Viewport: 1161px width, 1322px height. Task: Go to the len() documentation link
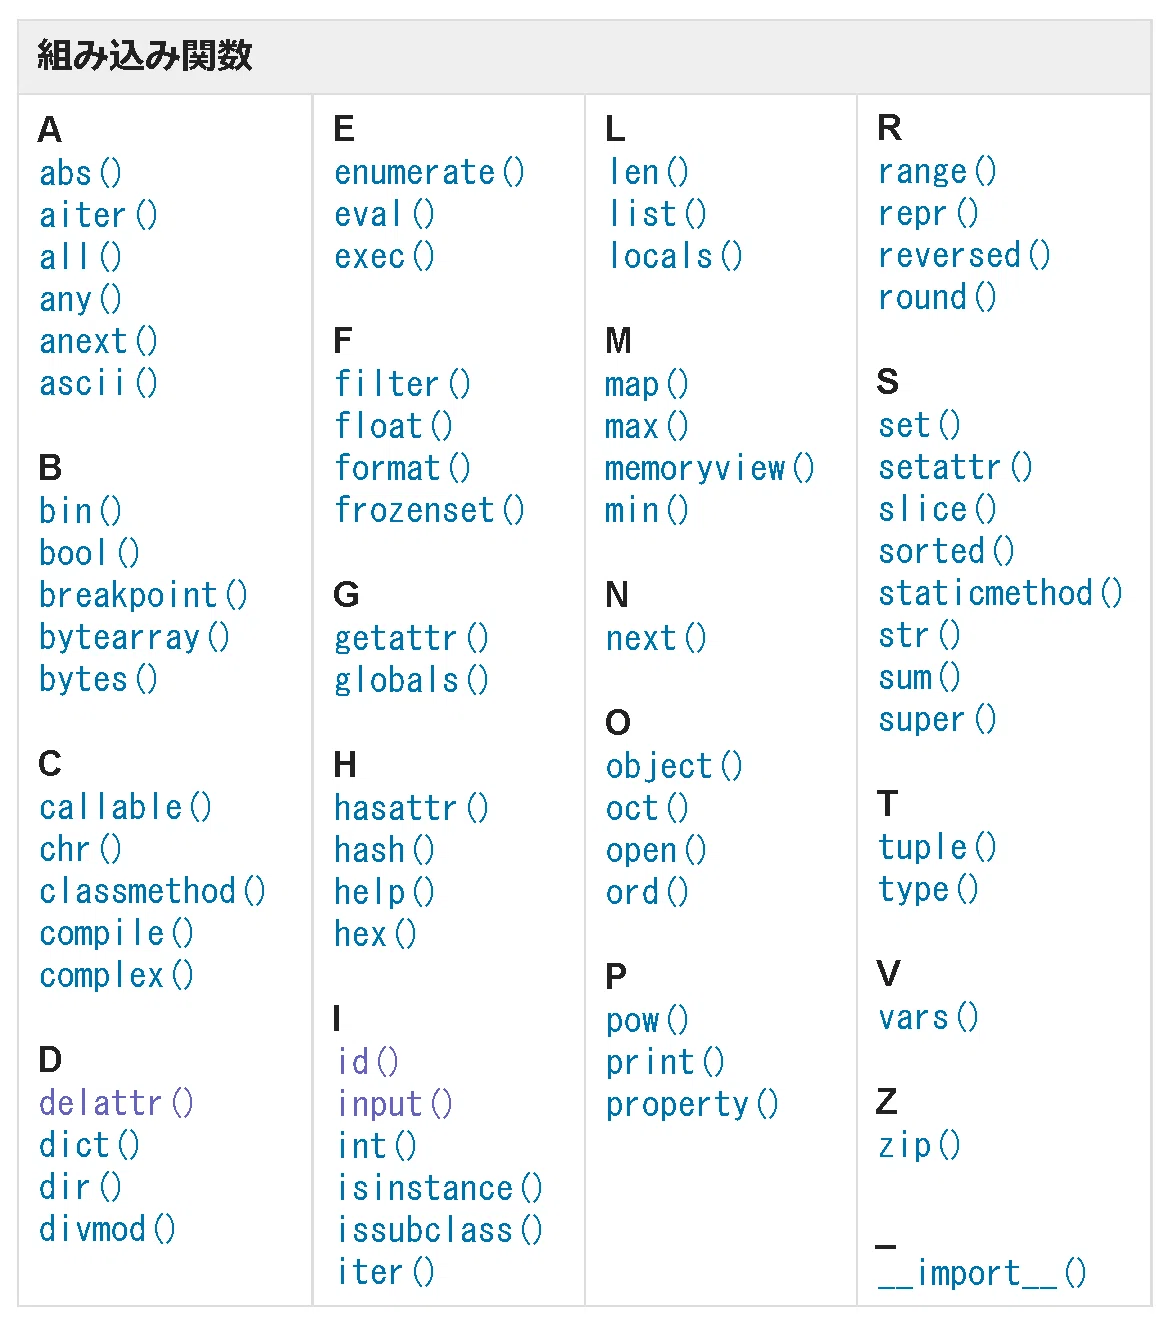648,172
